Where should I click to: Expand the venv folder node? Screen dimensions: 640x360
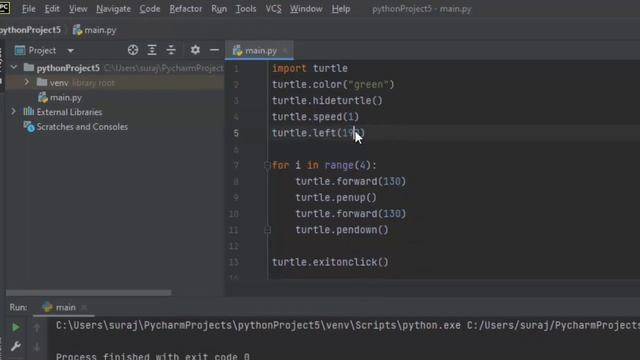[27, 82]
